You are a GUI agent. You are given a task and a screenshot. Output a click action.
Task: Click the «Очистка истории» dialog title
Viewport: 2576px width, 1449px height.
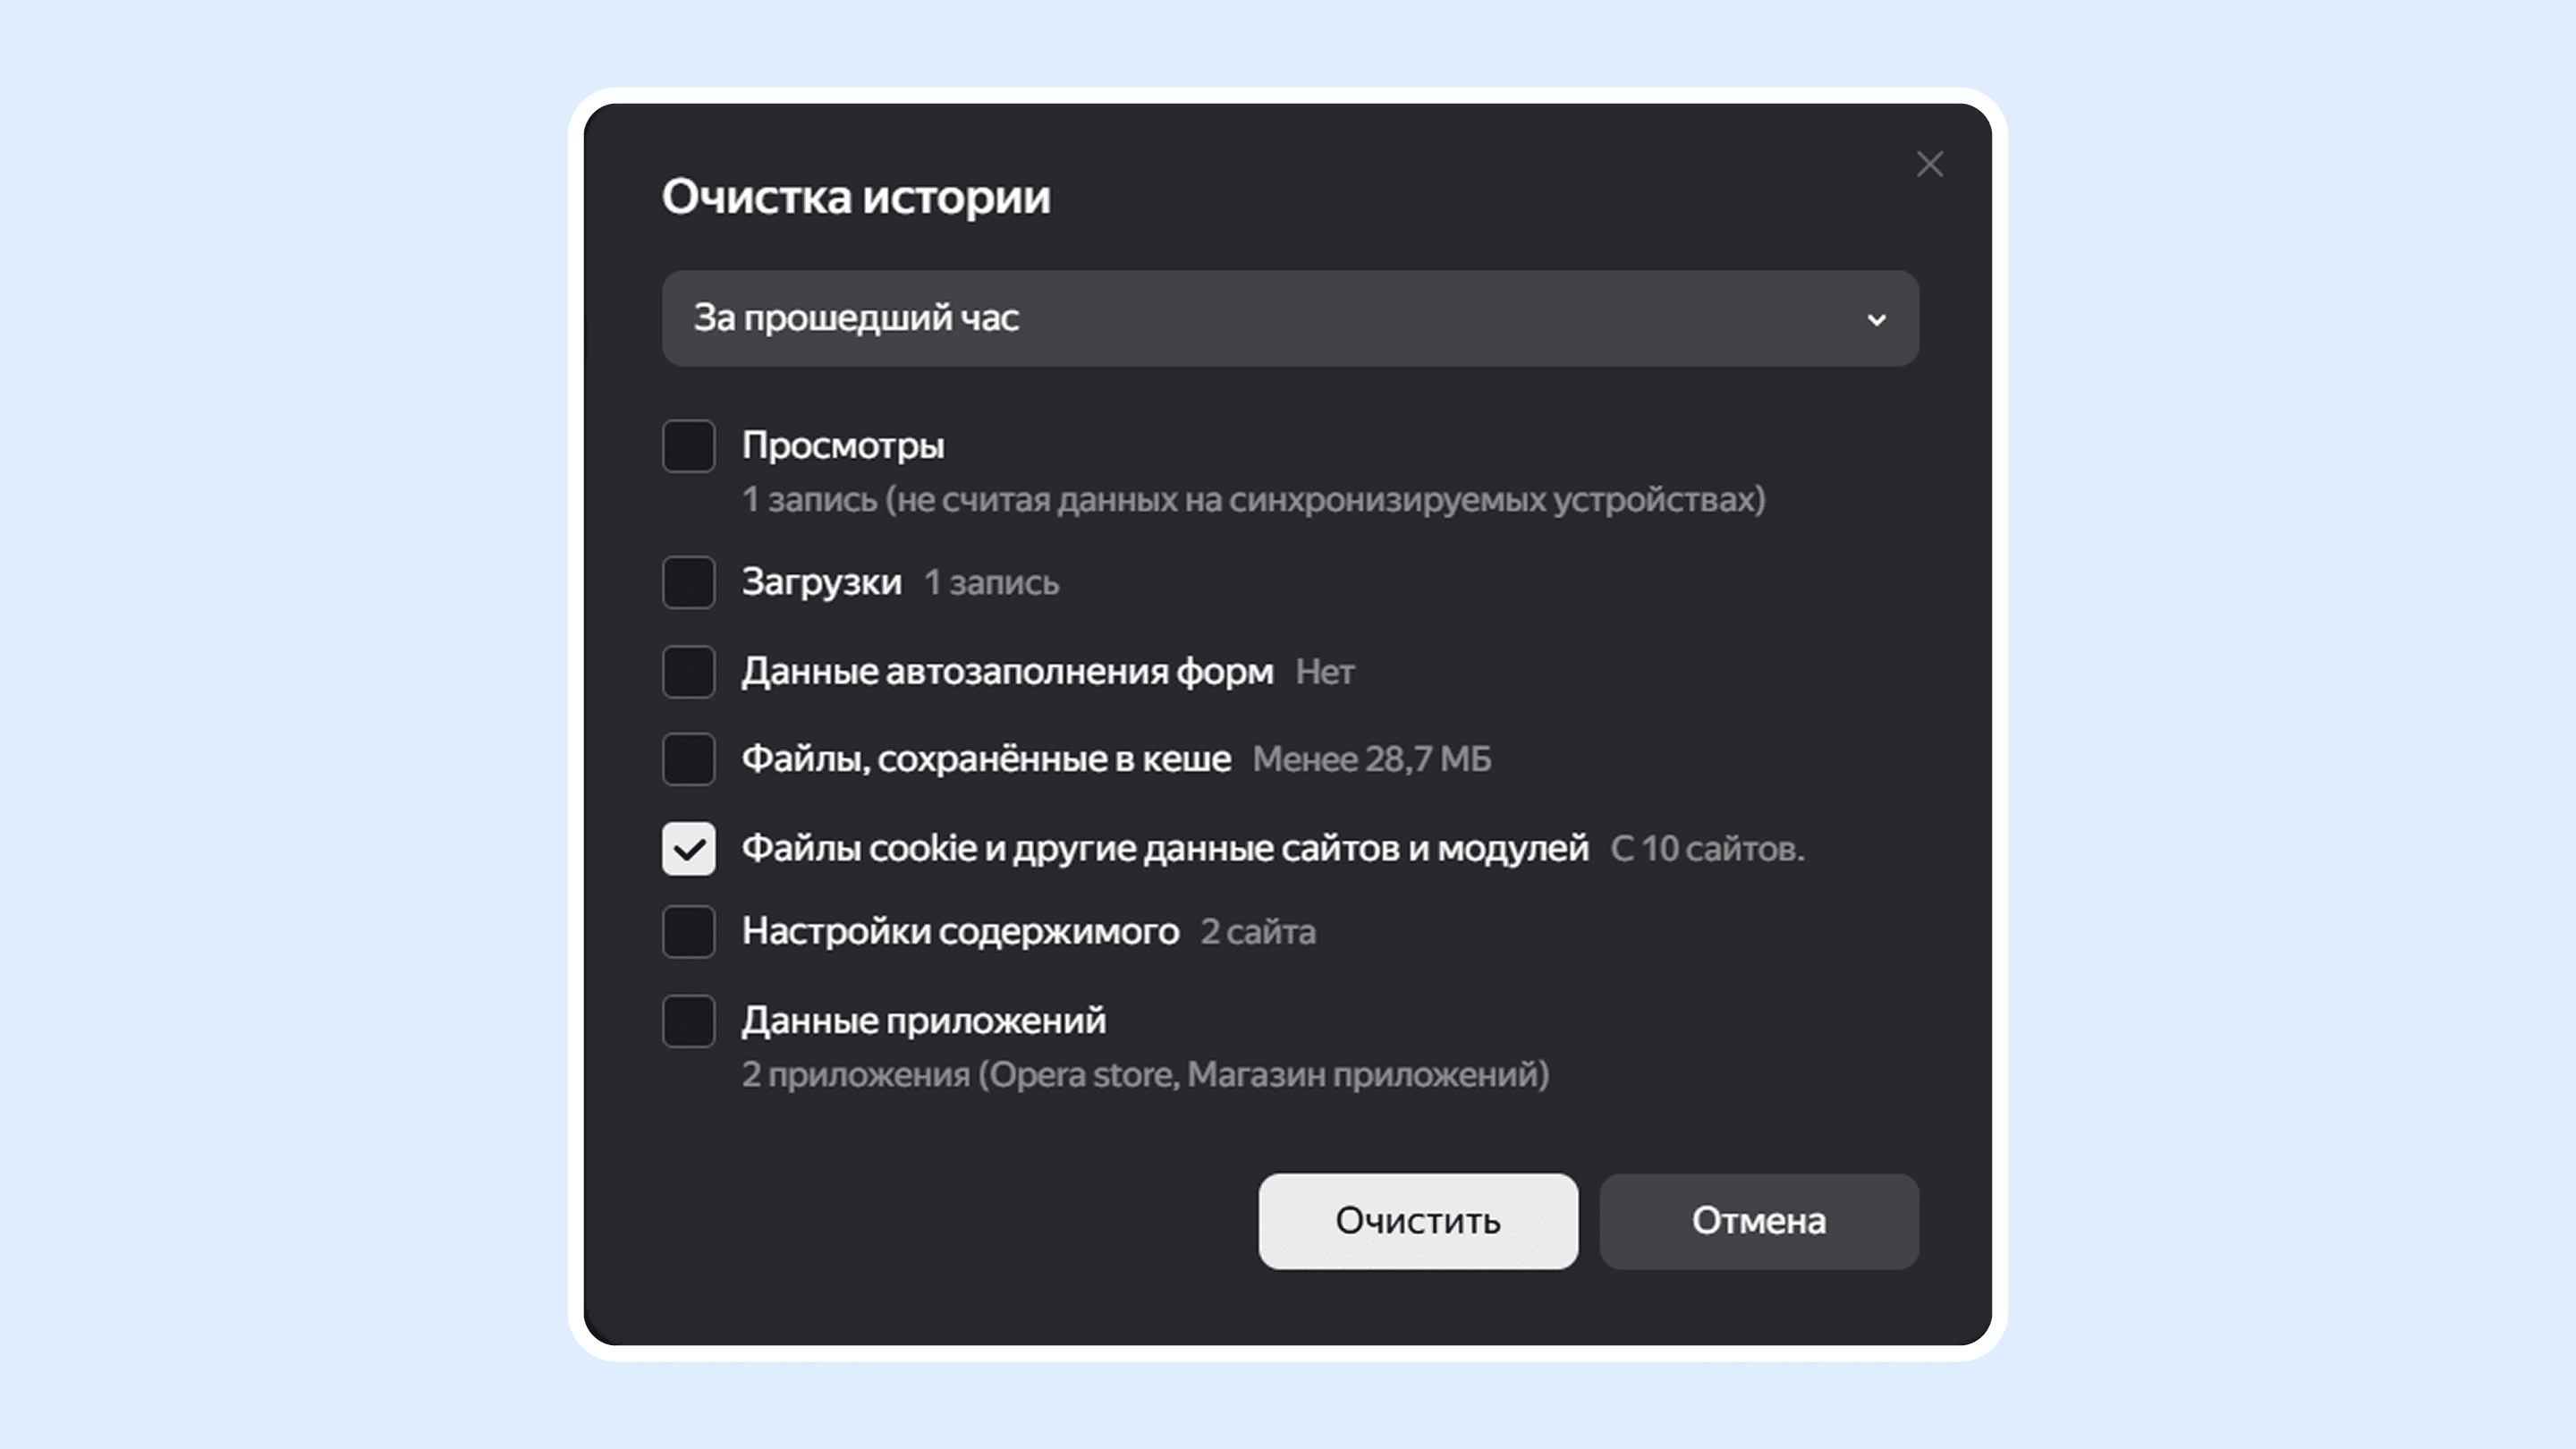(855, 197)
